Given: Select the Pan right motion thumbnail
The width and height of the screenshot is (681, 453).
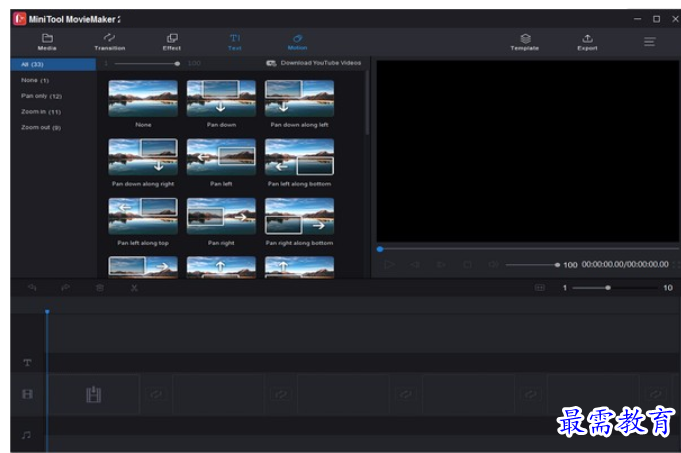Looking at the screenshot, I should [221, 216].
